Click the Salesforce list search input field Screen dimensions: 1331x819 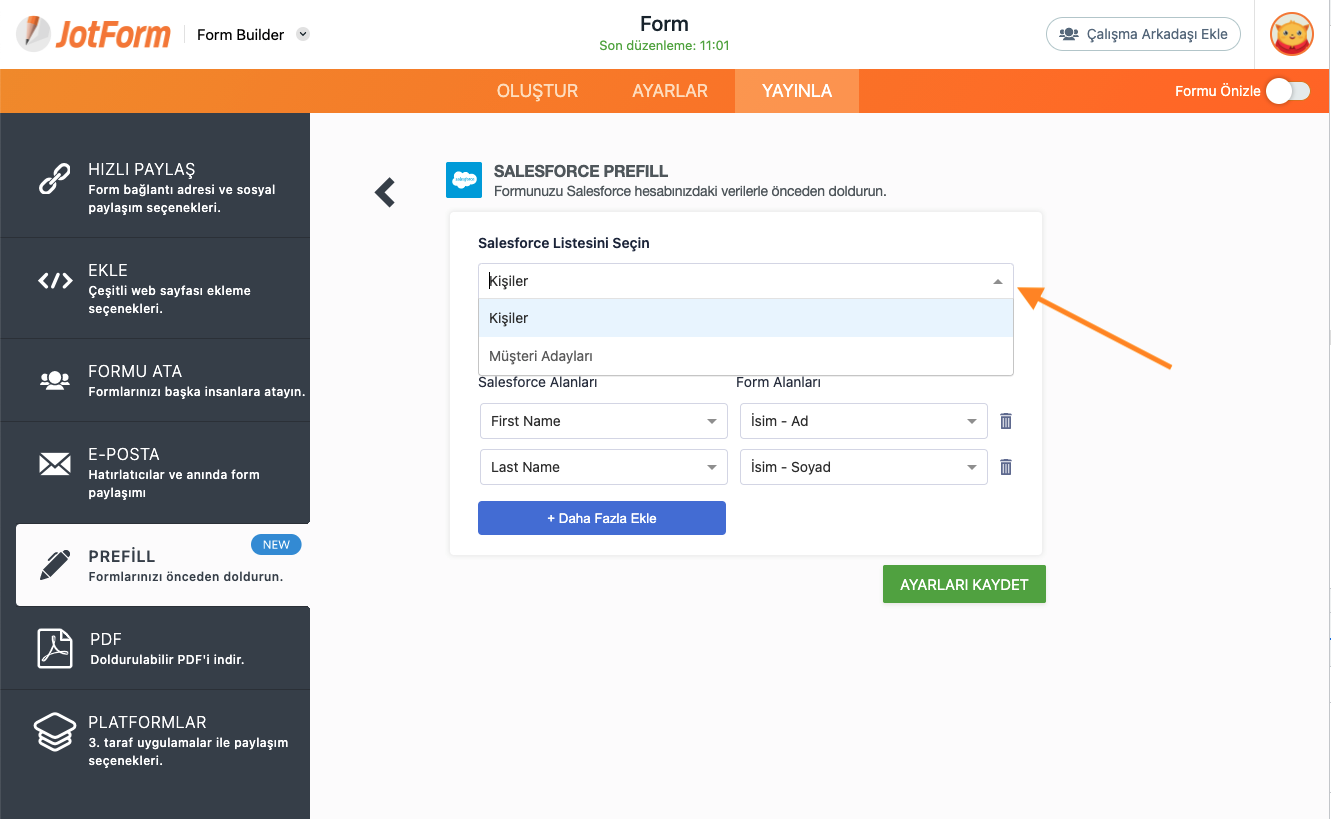(735, 281)
